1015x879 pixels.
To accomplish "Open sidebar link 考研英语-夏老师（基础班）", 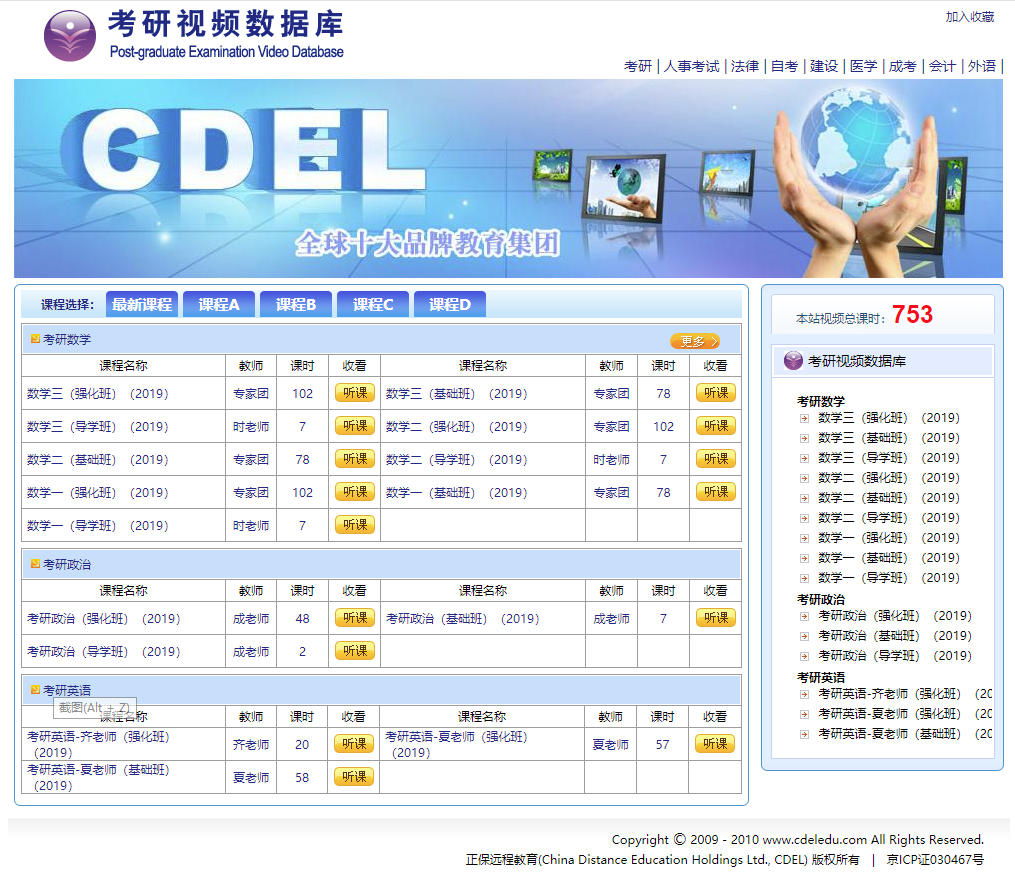I will (890, 734).
